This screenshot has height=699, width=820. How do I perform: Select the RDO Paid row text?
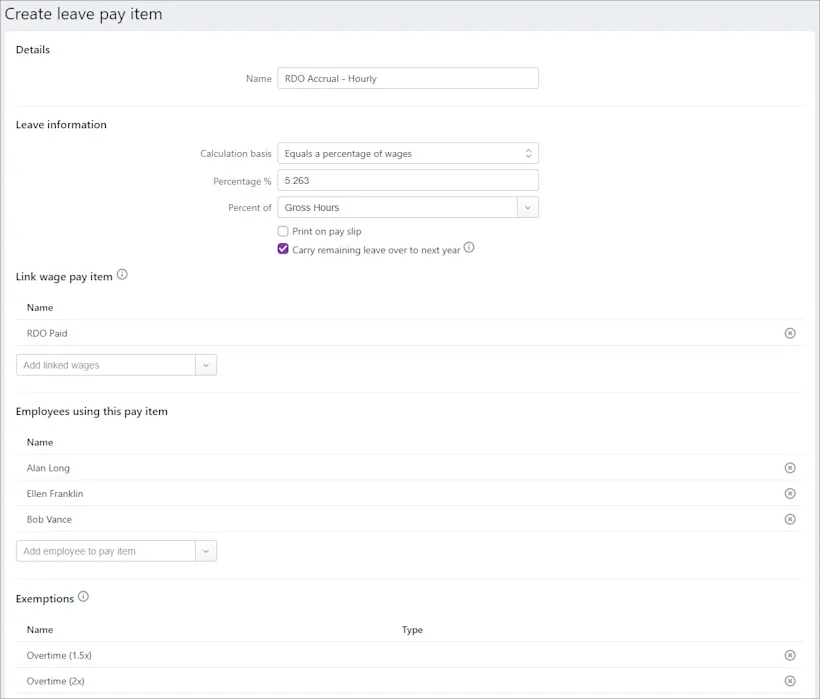click(x=47, y=333)
